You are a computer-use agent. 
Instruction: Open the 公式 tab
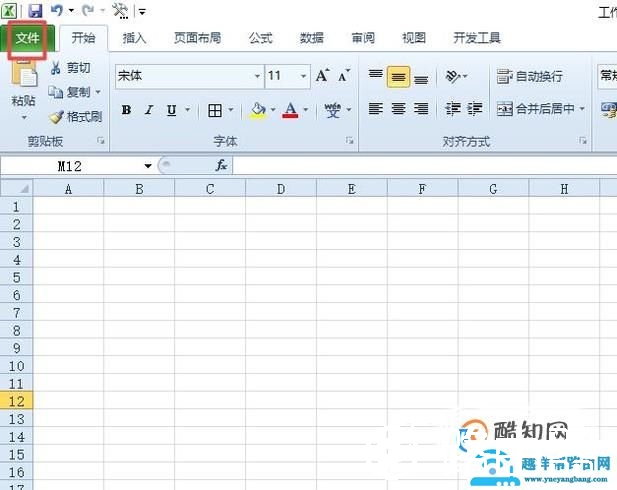click(260, 38)
